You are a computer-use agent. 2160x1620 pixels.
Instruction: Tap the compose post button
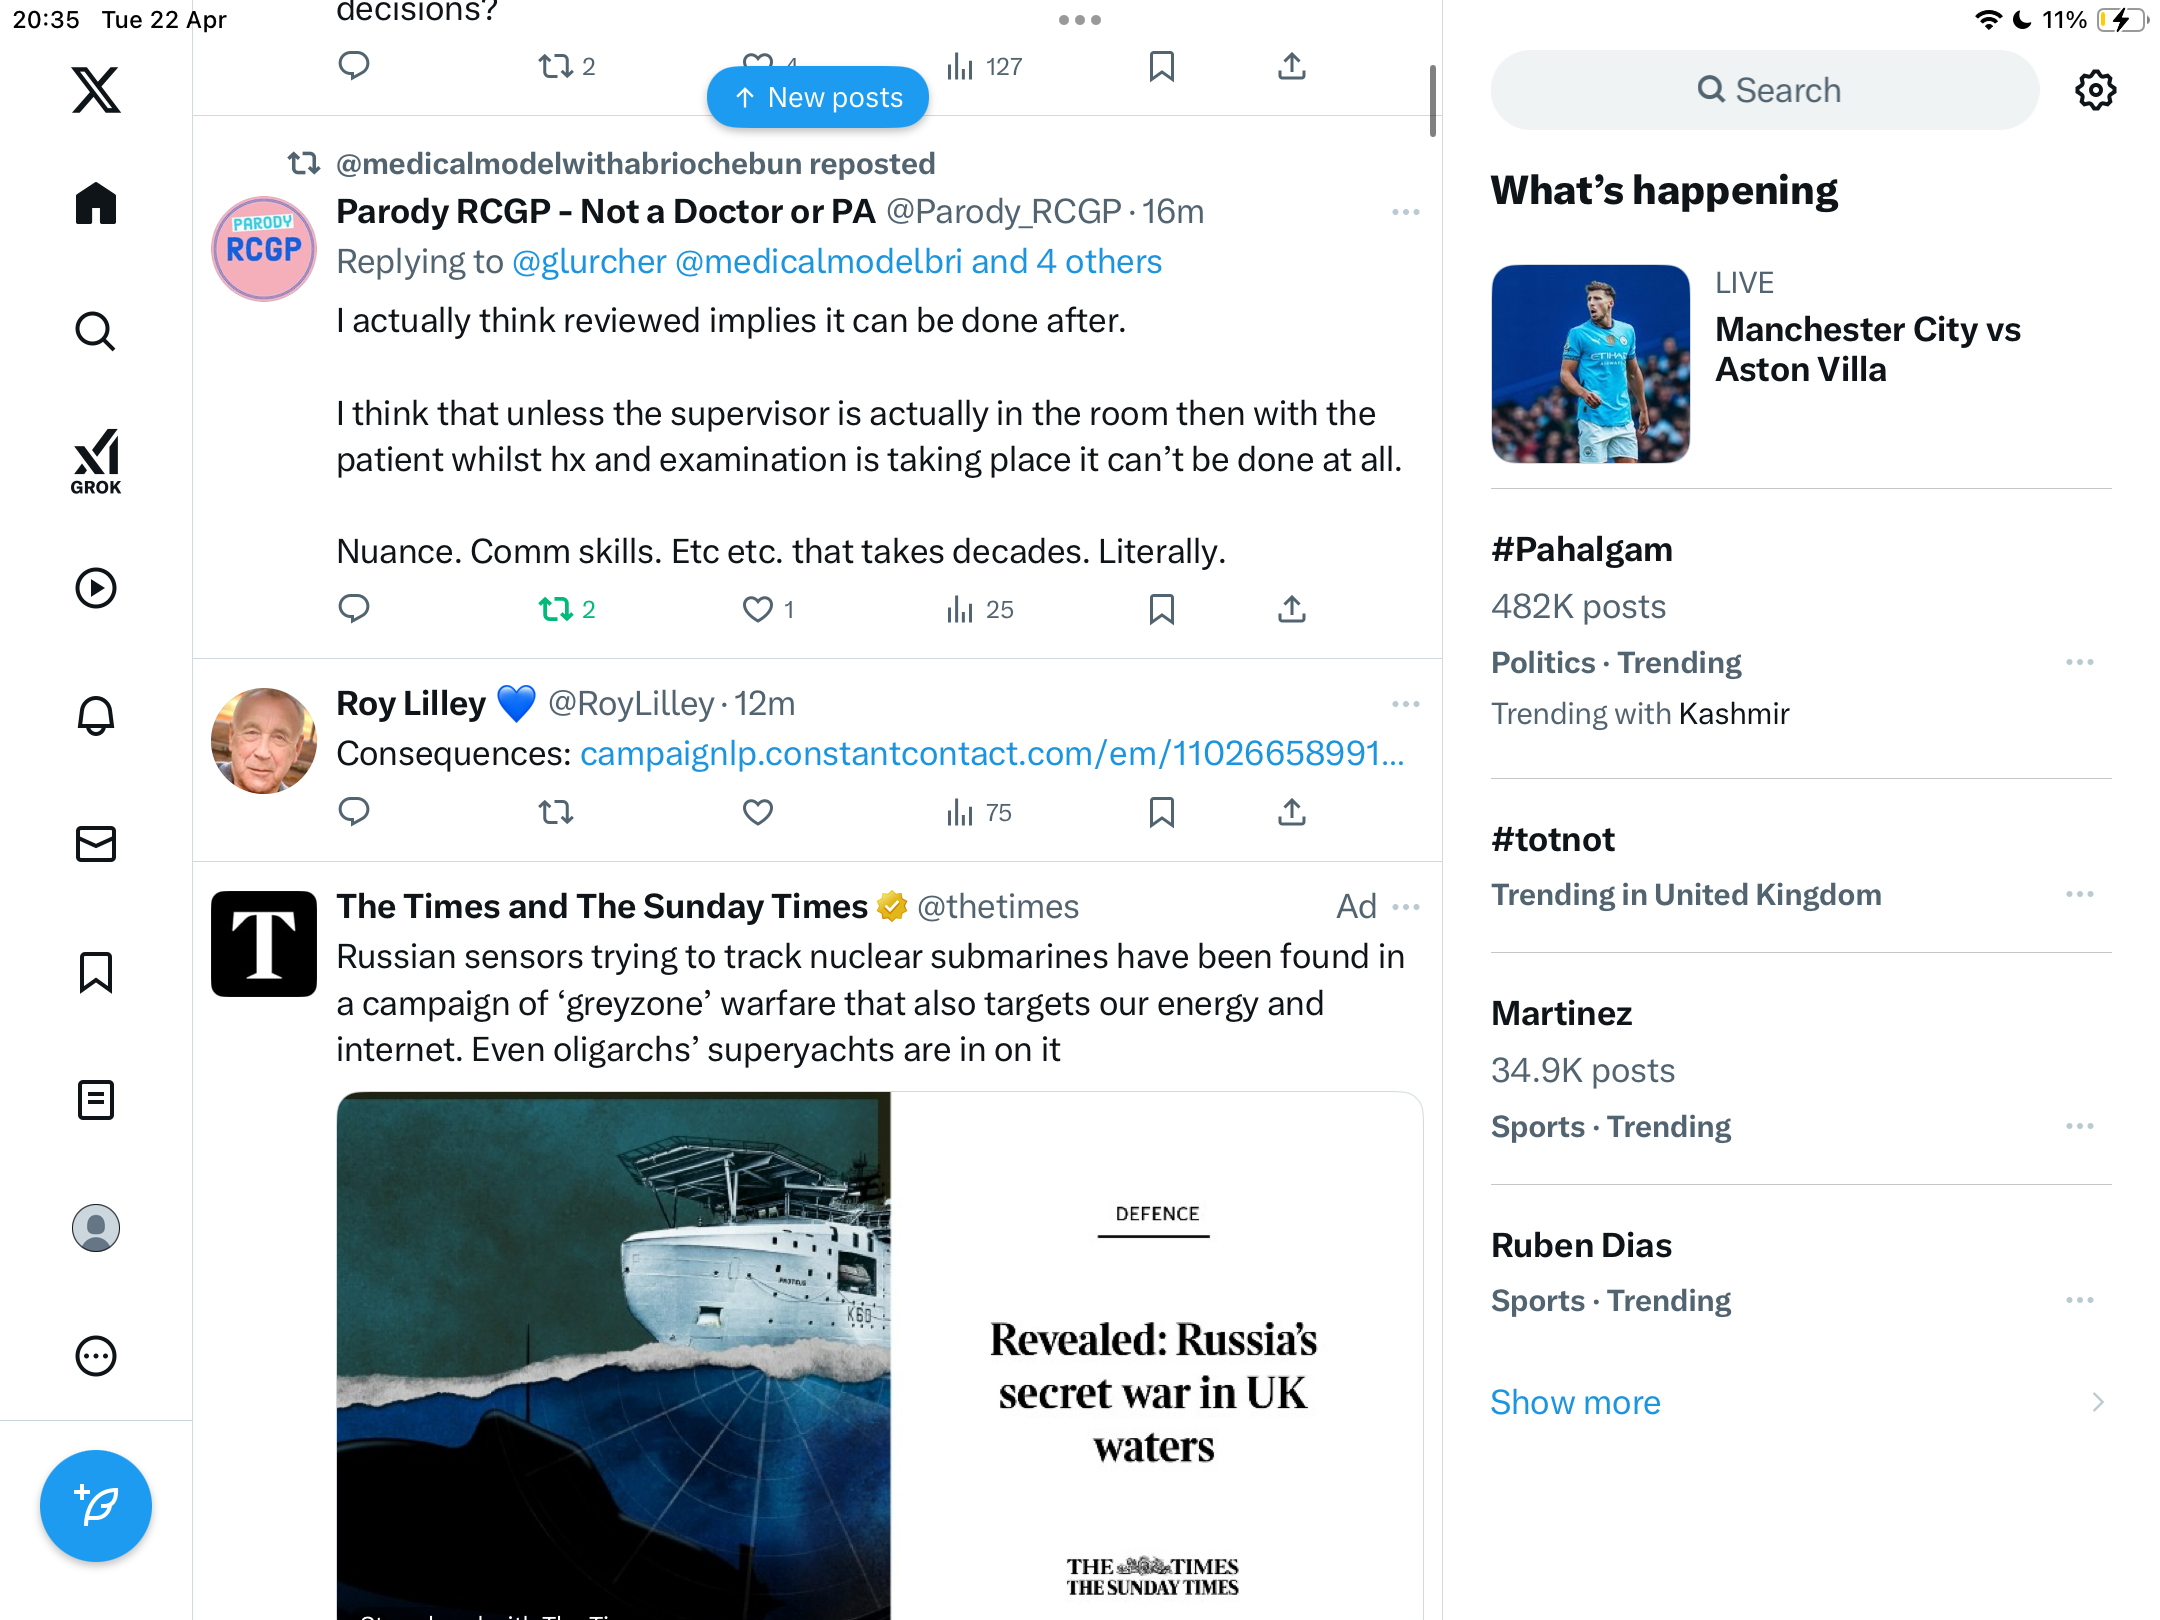tap(96, 1505)
